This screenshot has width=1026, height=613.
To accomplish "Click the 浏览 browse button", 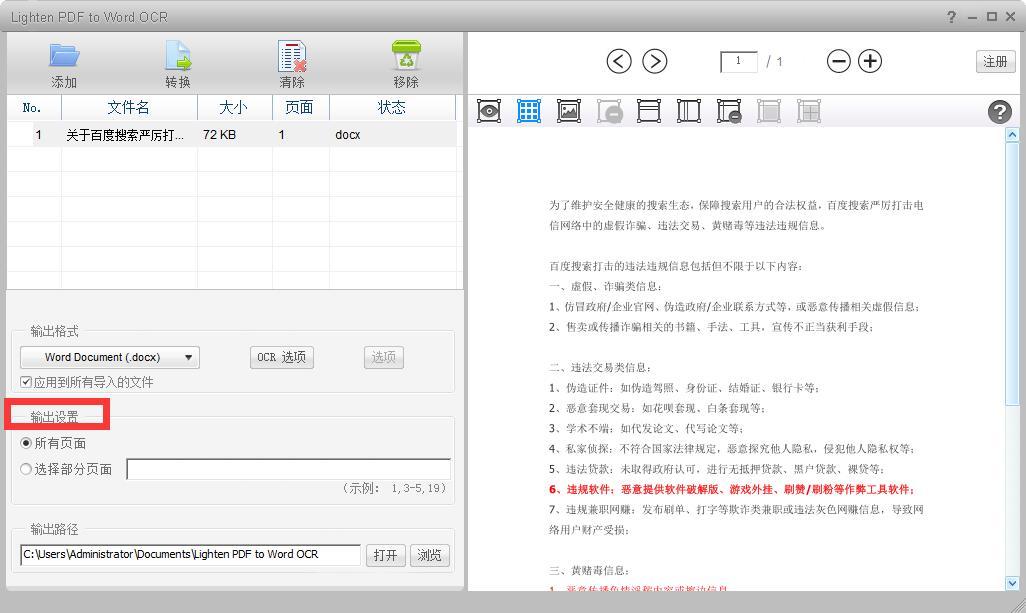I will pyautogui.click(x=429, y=555).
